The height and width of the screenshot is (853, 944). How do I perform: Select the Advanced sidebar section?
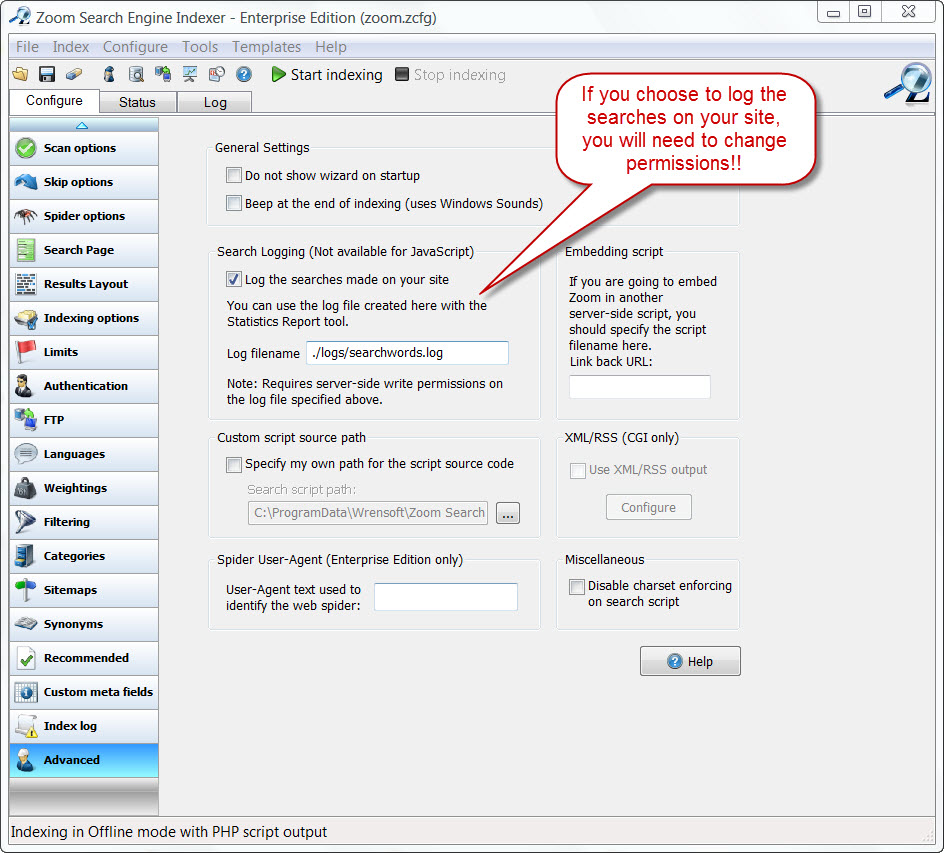84,760
